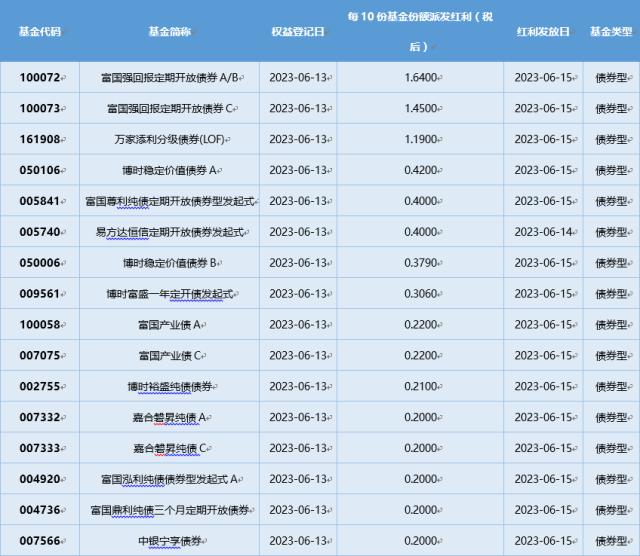
Task: Select fund code 100072 cell
Action: (x=40, y=77)
